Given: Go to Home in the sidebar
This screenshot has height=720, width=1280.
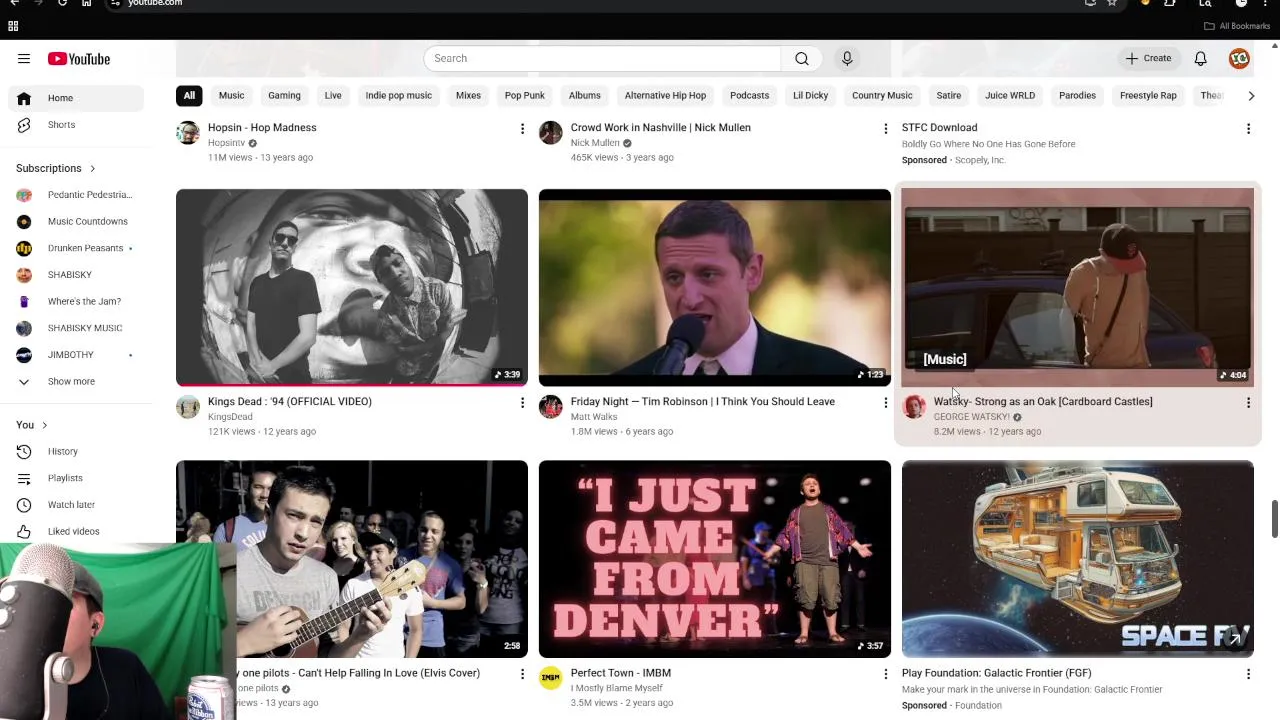Looking at the screenshot, I should pos(76,98).
